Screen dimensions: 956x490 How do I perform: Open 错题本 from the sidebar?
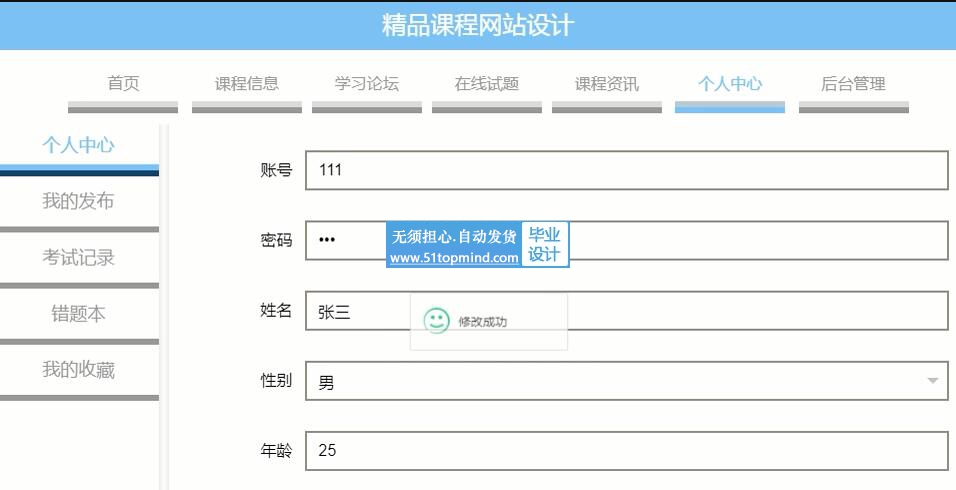click(78, 314)
